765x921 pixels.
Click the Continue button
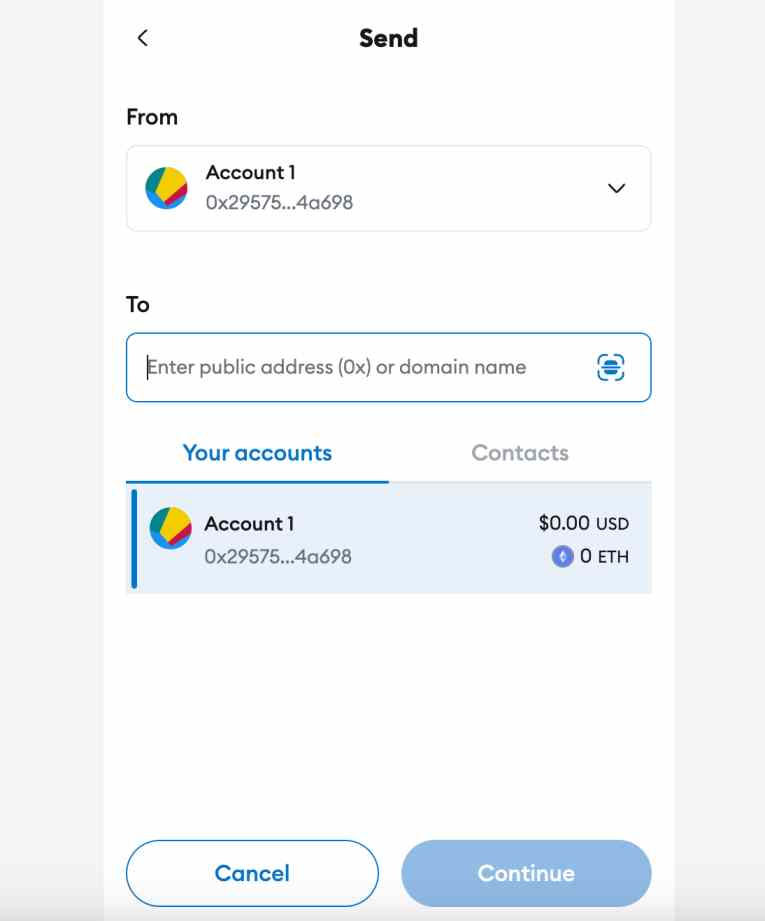(526, 873)
